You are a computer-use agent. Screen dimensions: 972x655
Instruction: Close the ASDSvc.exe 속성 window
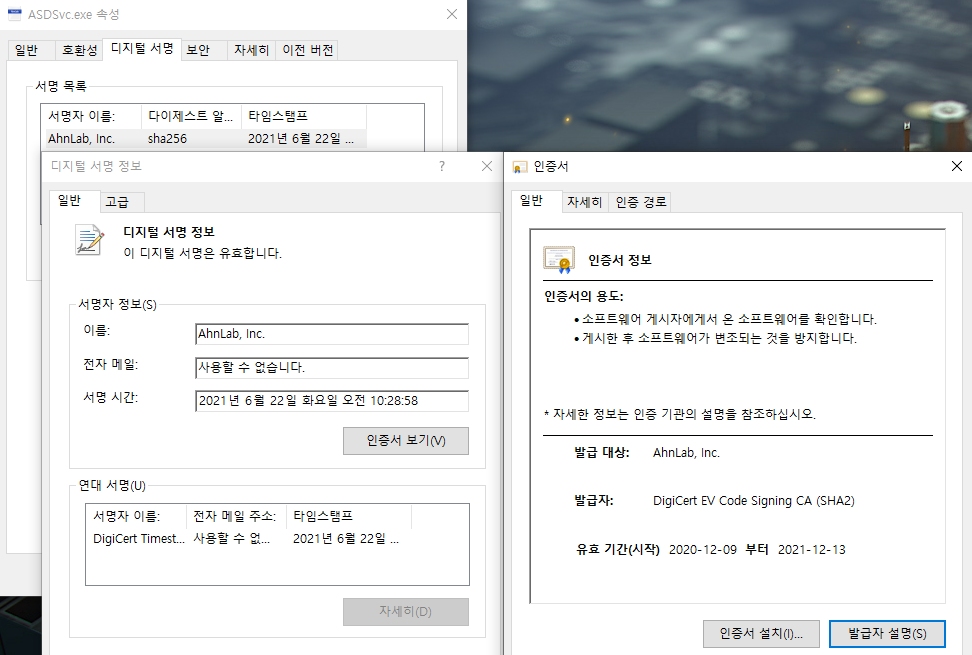[x=452, y=14]
